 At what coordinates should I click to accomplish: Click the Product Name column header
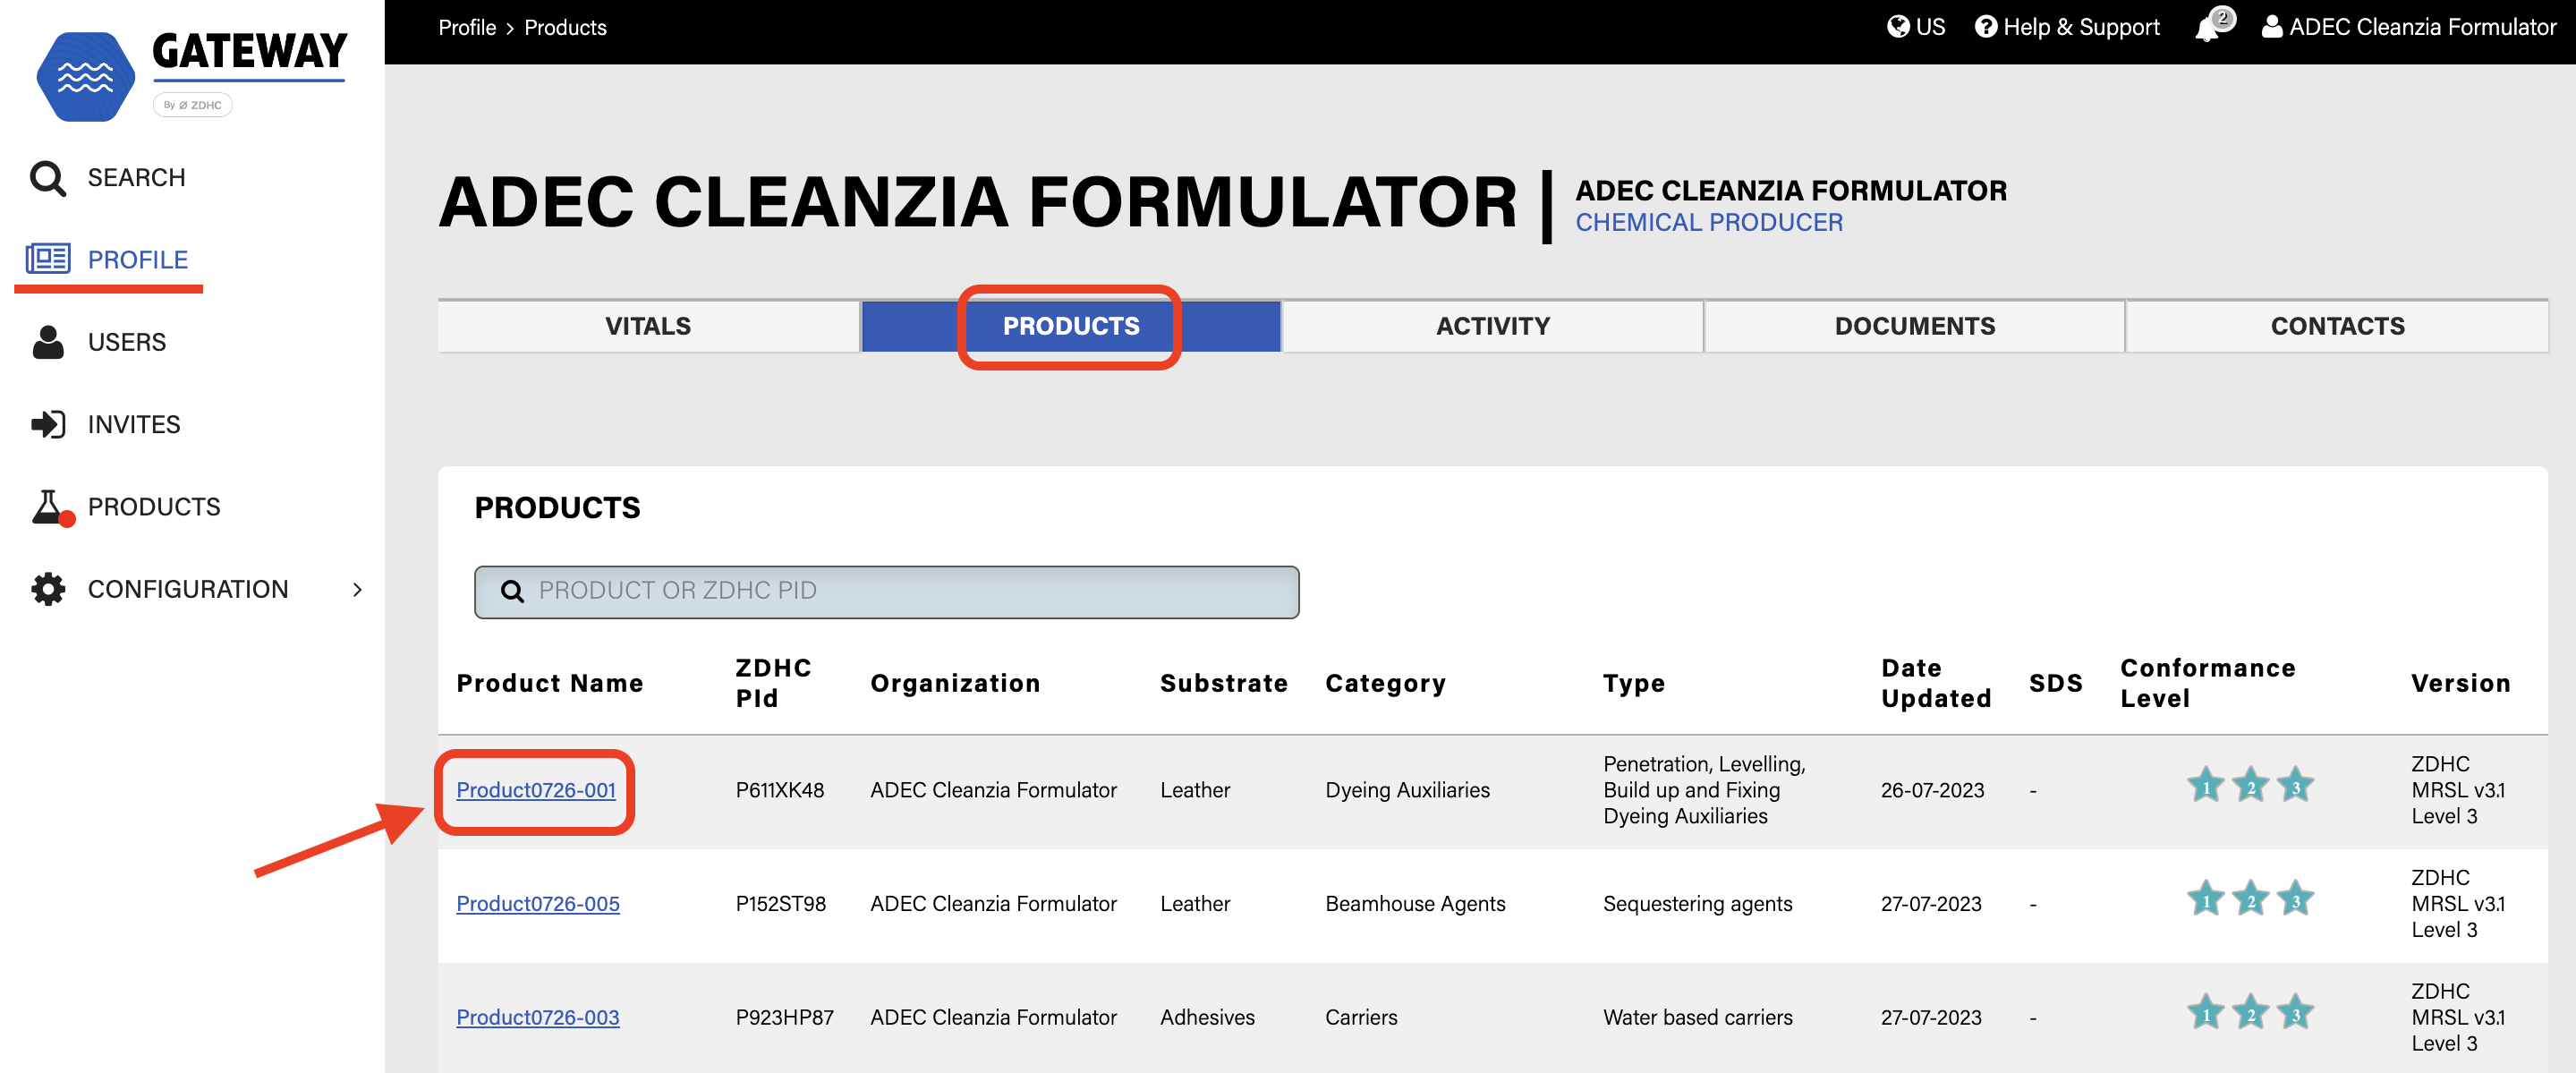click(x=550, y=683)
